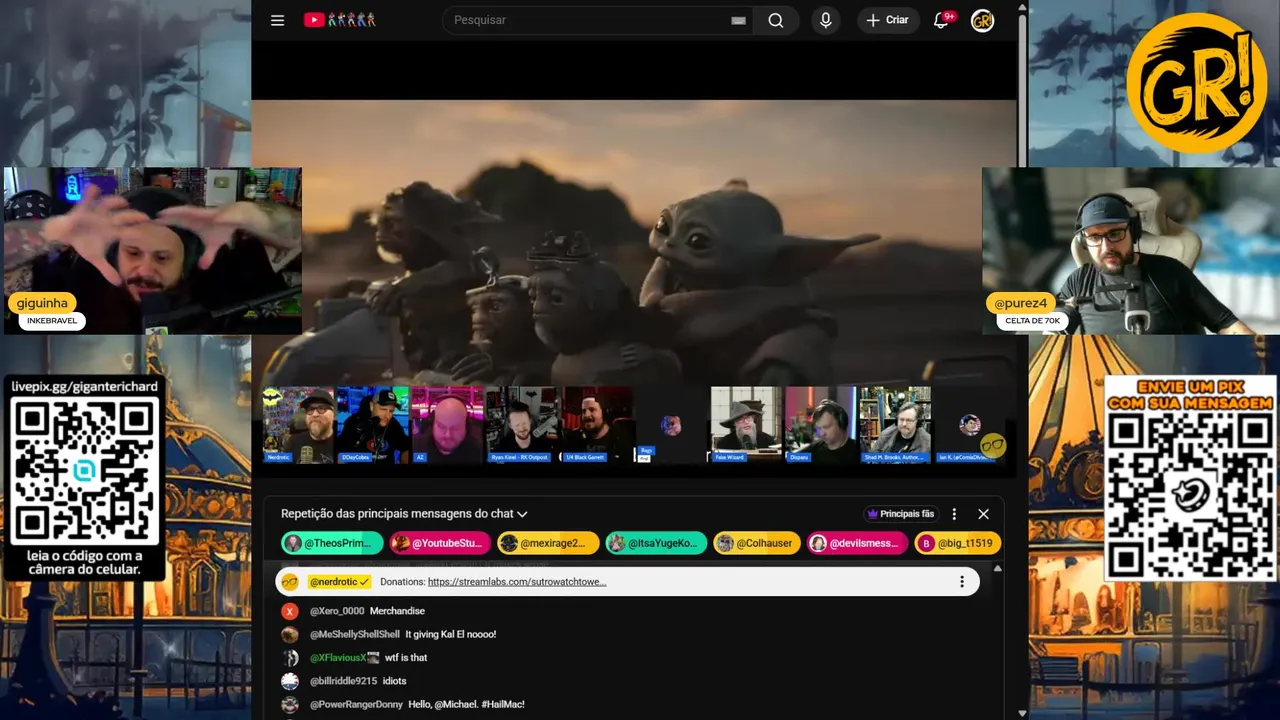Click the "It giving Kal El noooo!" message
Screen dimensions: 1280x720
click(451, 634)
